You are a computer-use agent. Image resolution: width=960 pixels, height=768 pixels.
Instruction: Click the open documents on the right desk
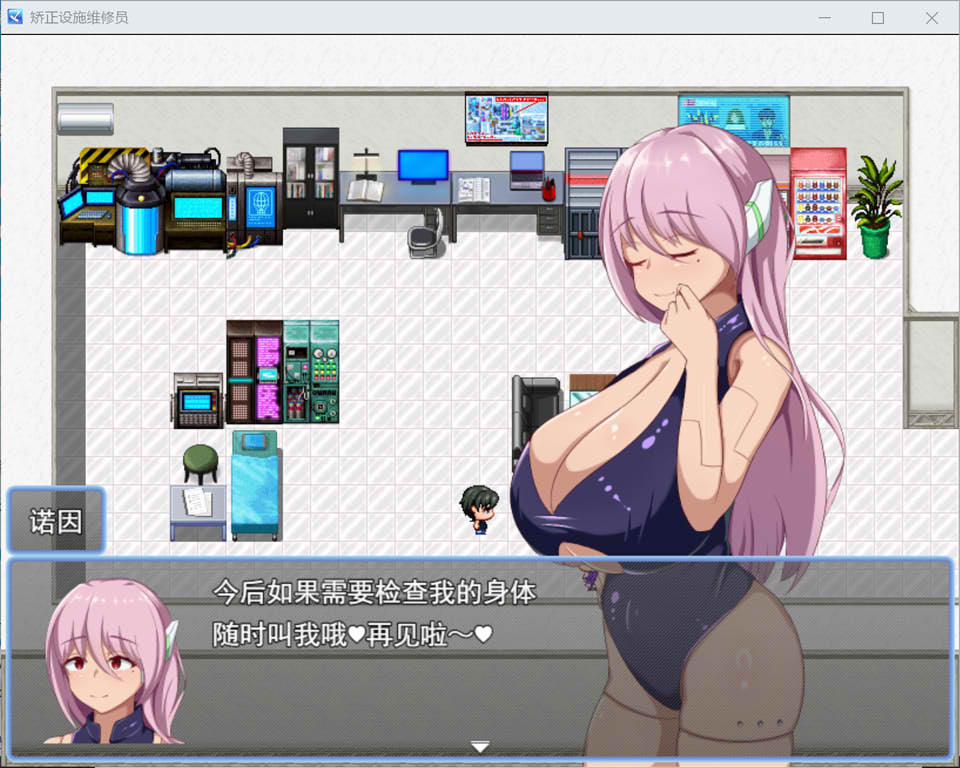(x=474, y=189)
